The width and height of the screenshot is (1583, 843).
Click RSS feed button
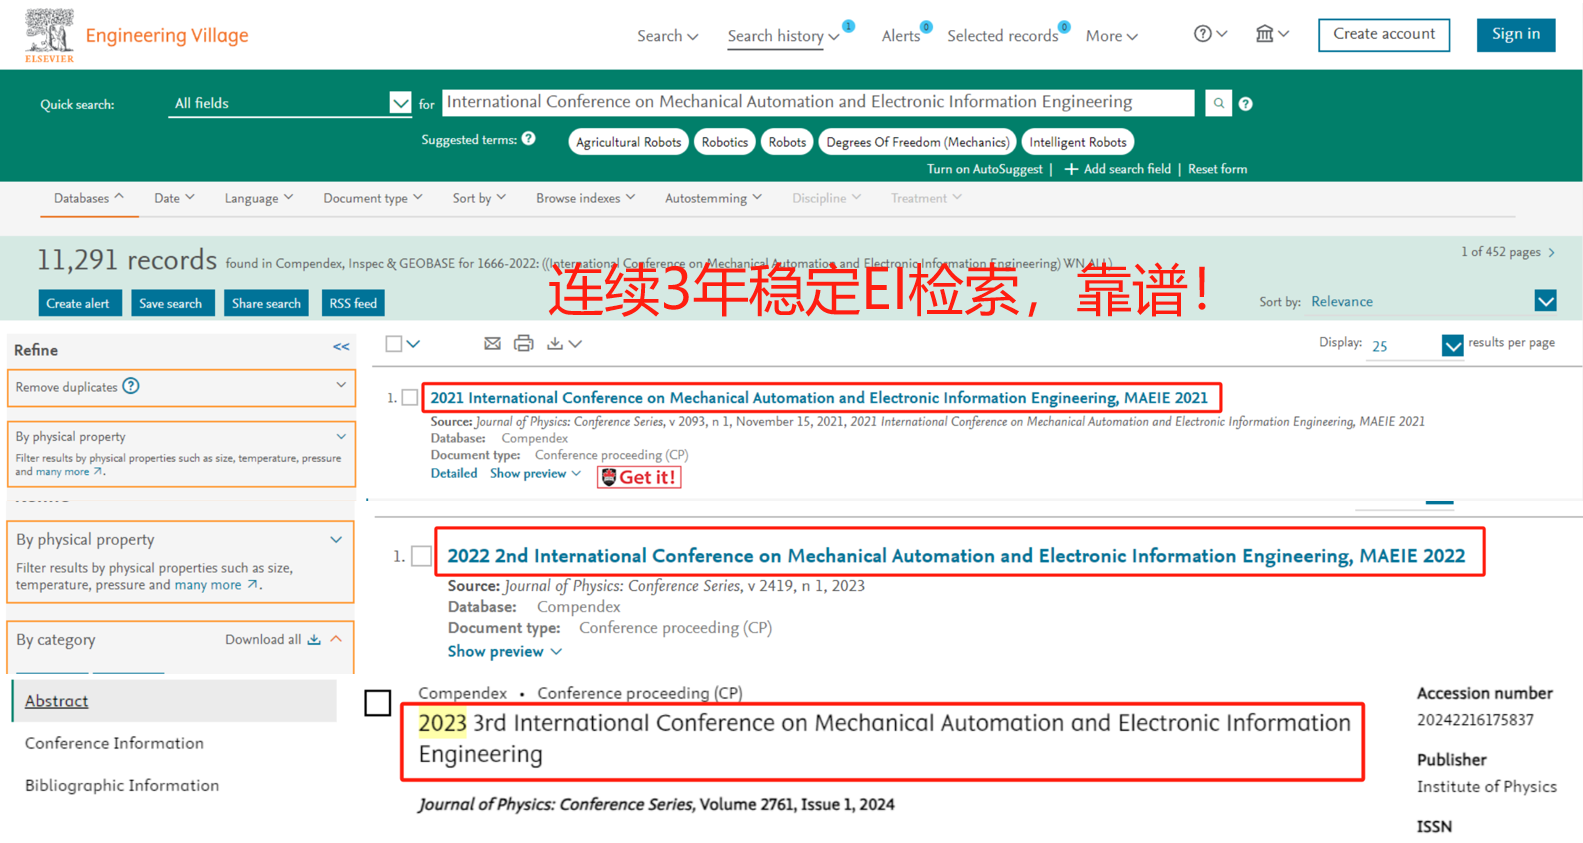click(x=353, y=303)
